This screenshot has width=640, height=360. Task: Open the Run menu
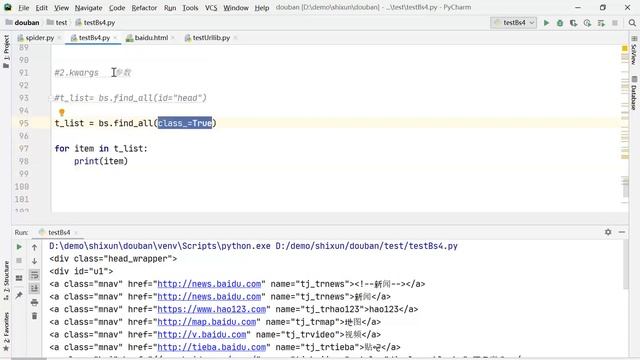[170, 8]
